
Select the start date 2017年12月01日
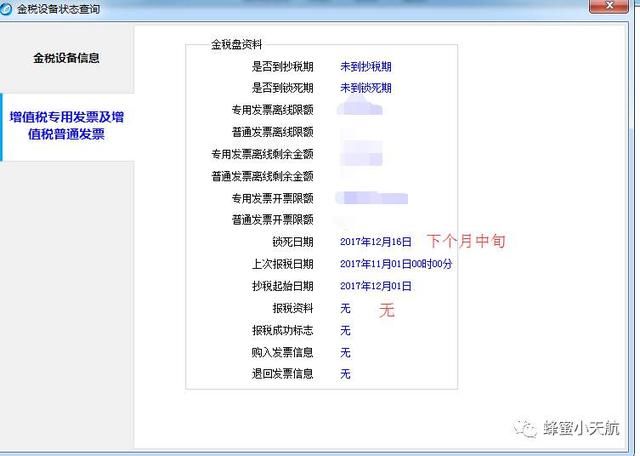pyautogui.click(x=376, y=286)
